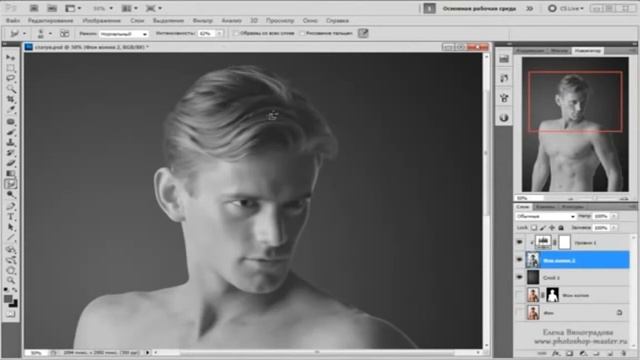Select the Spot Healing Brush tool
This screenshot has width=640, height=360.
(11, 121)
